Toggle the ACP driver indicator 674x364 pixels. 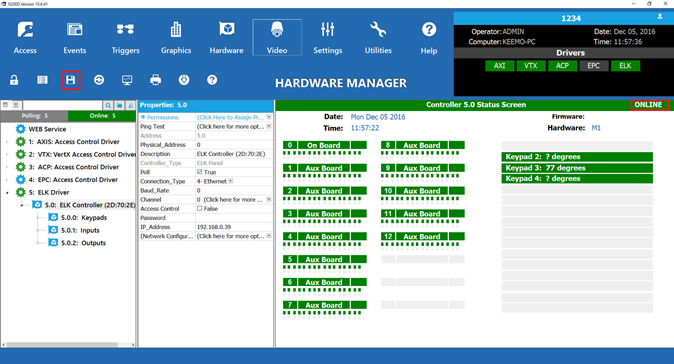[562, 66]
